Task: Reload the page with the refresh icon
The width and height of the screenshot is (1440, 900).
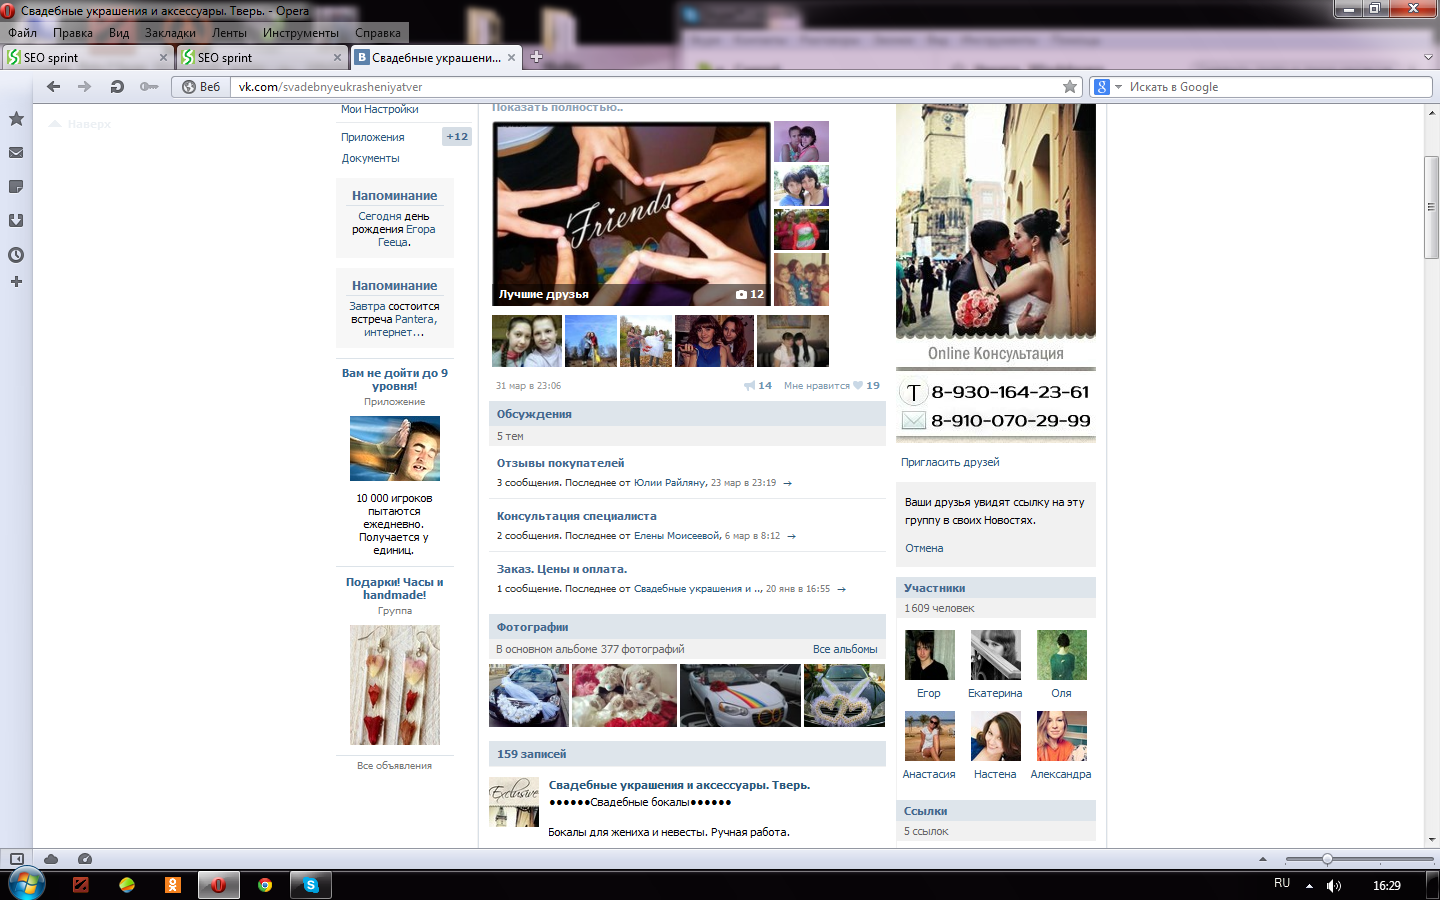Action: tap(117, 87)
